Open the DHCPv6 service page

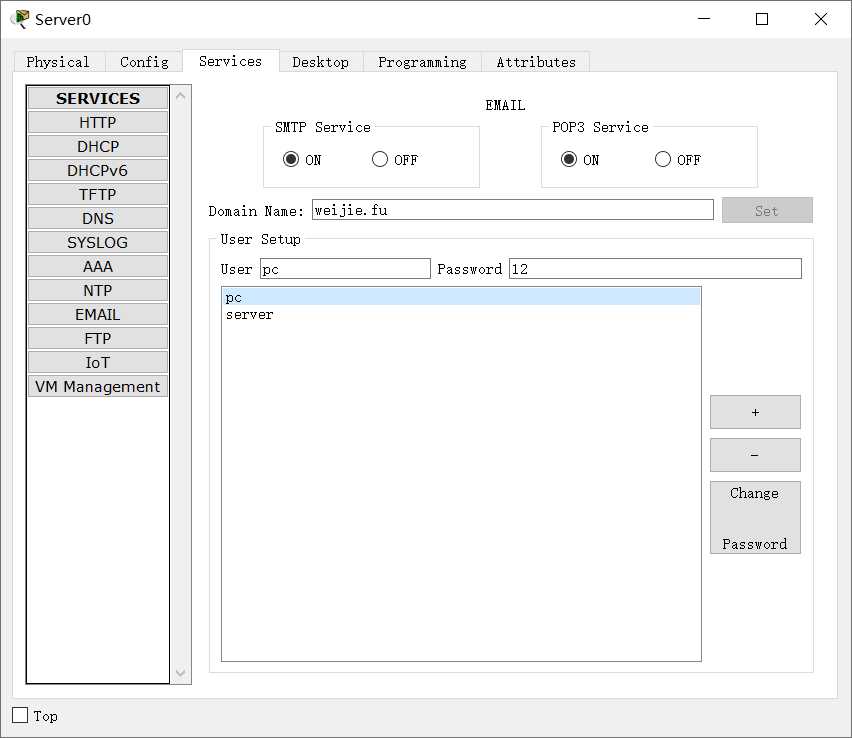(98, 170)
